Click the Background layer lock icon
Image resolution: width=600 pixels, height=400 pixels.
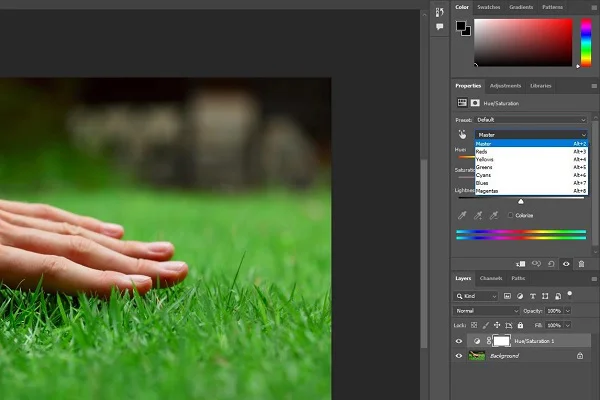580,356
